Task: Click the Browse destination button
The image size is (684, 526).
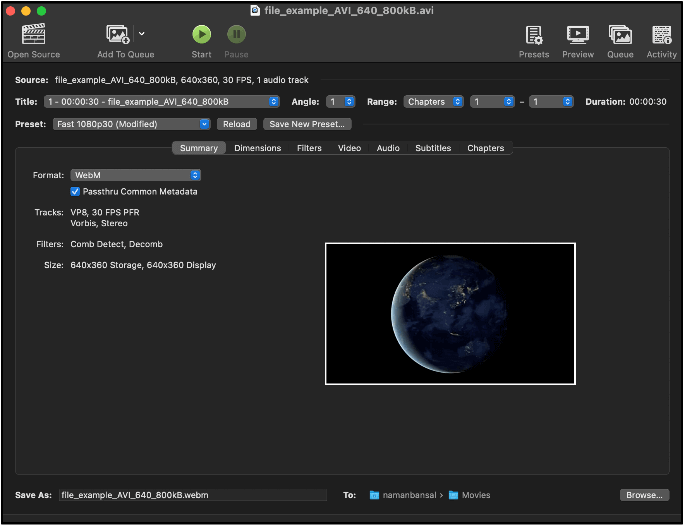Action: 644,495
